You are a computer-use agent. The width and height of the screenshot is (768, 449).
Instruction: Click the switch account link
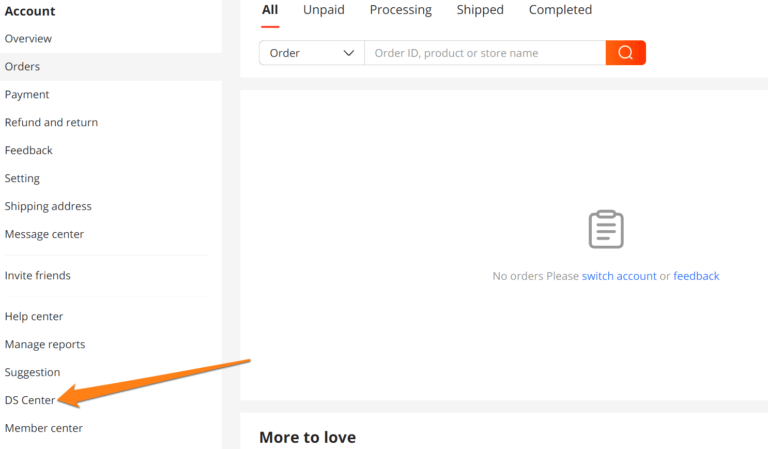click(619, 276)
